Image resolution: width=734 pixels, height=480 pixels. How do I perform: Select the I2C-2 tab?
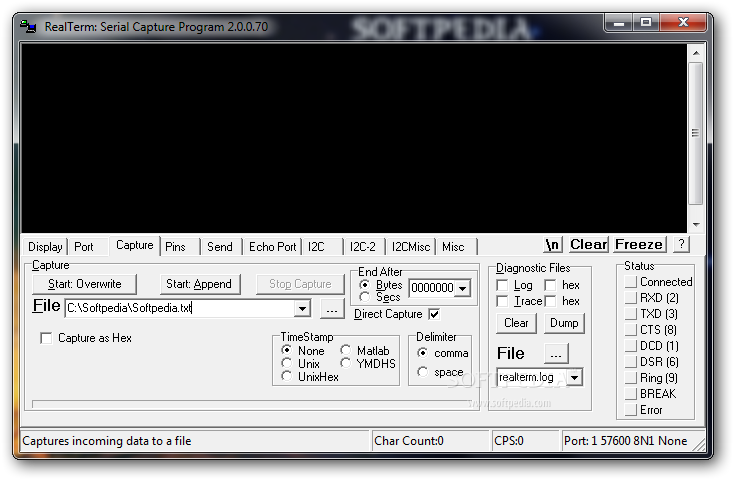[363, 247]
